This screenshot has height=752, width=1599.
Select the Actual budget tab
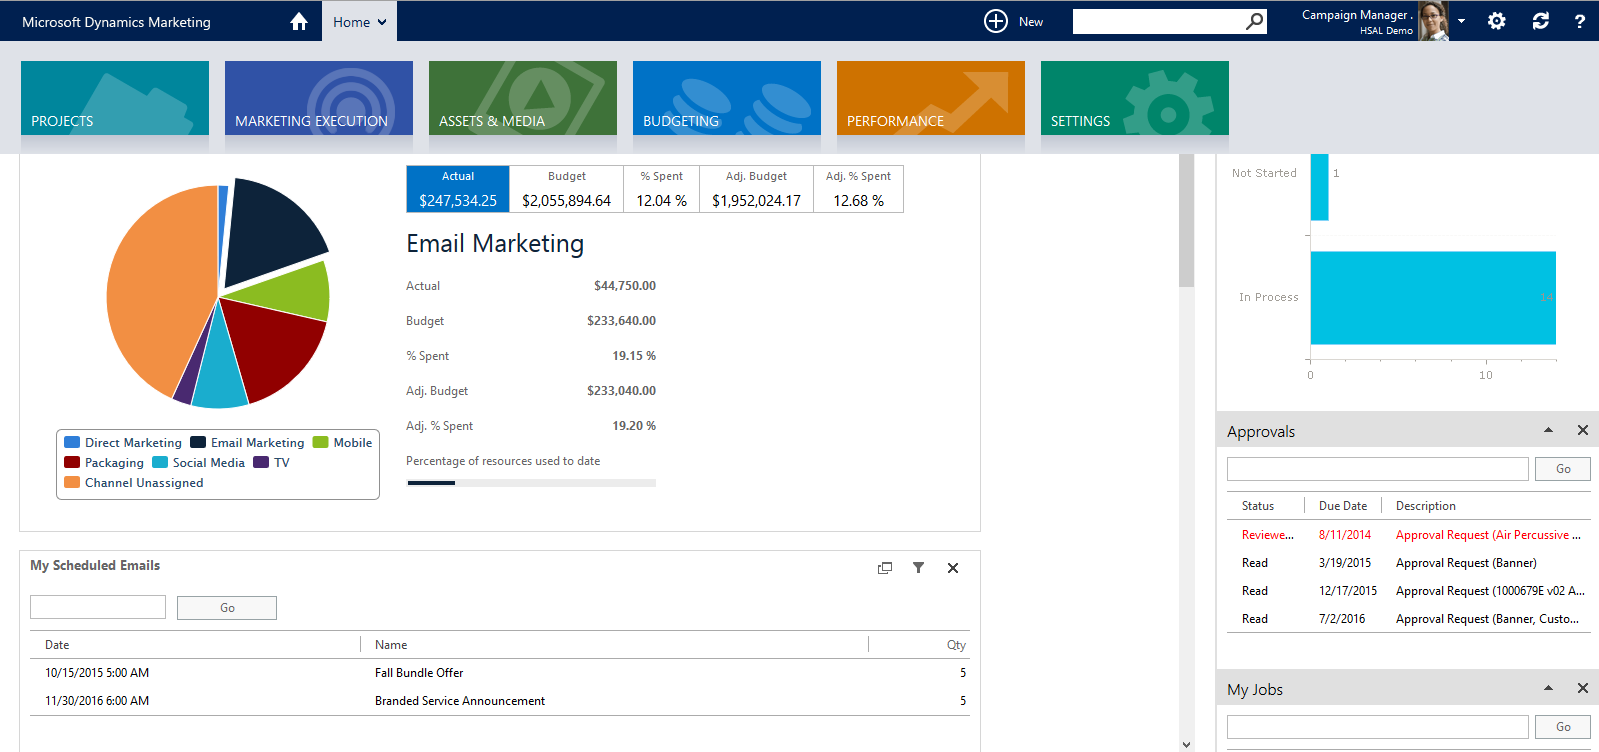tap(458, 189)
